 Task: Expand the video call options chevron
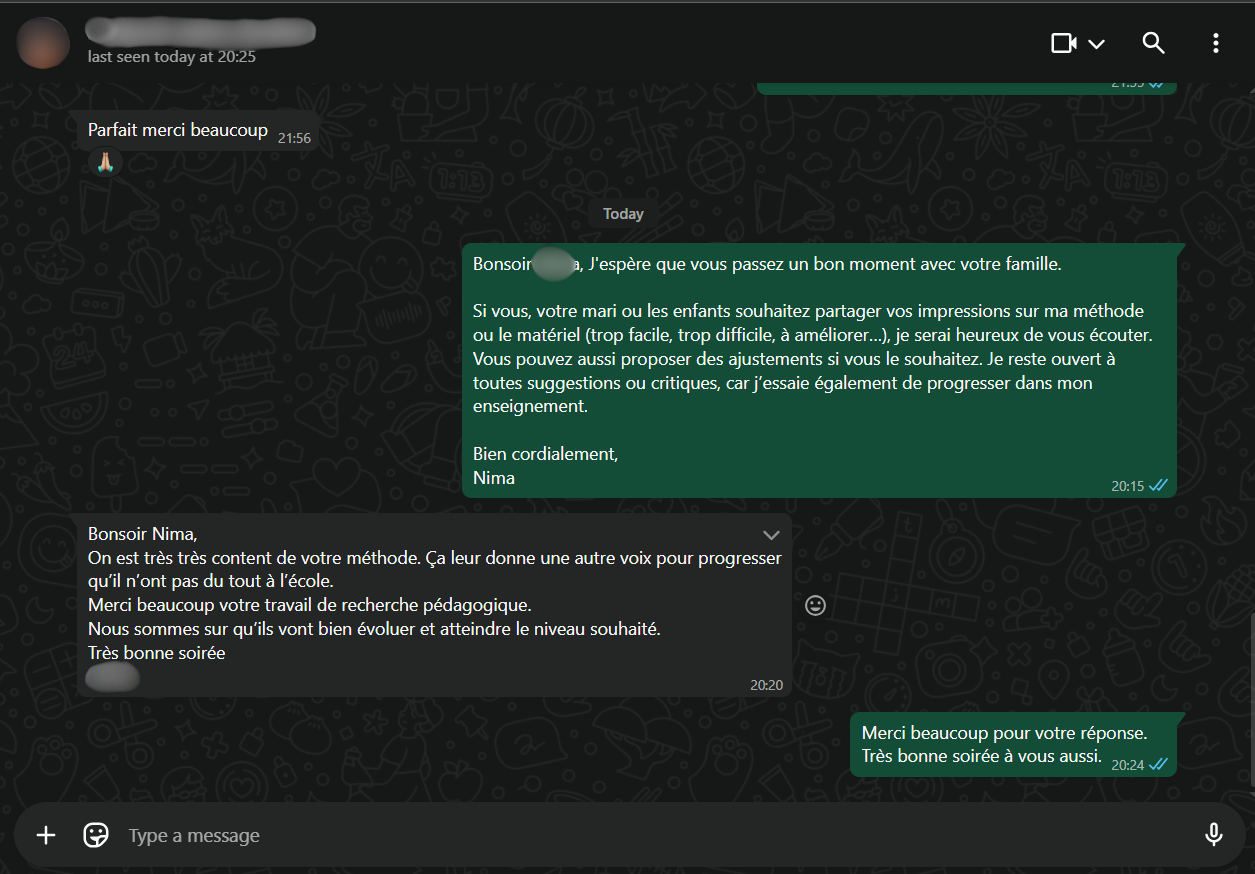click(x=1096, y=44)
